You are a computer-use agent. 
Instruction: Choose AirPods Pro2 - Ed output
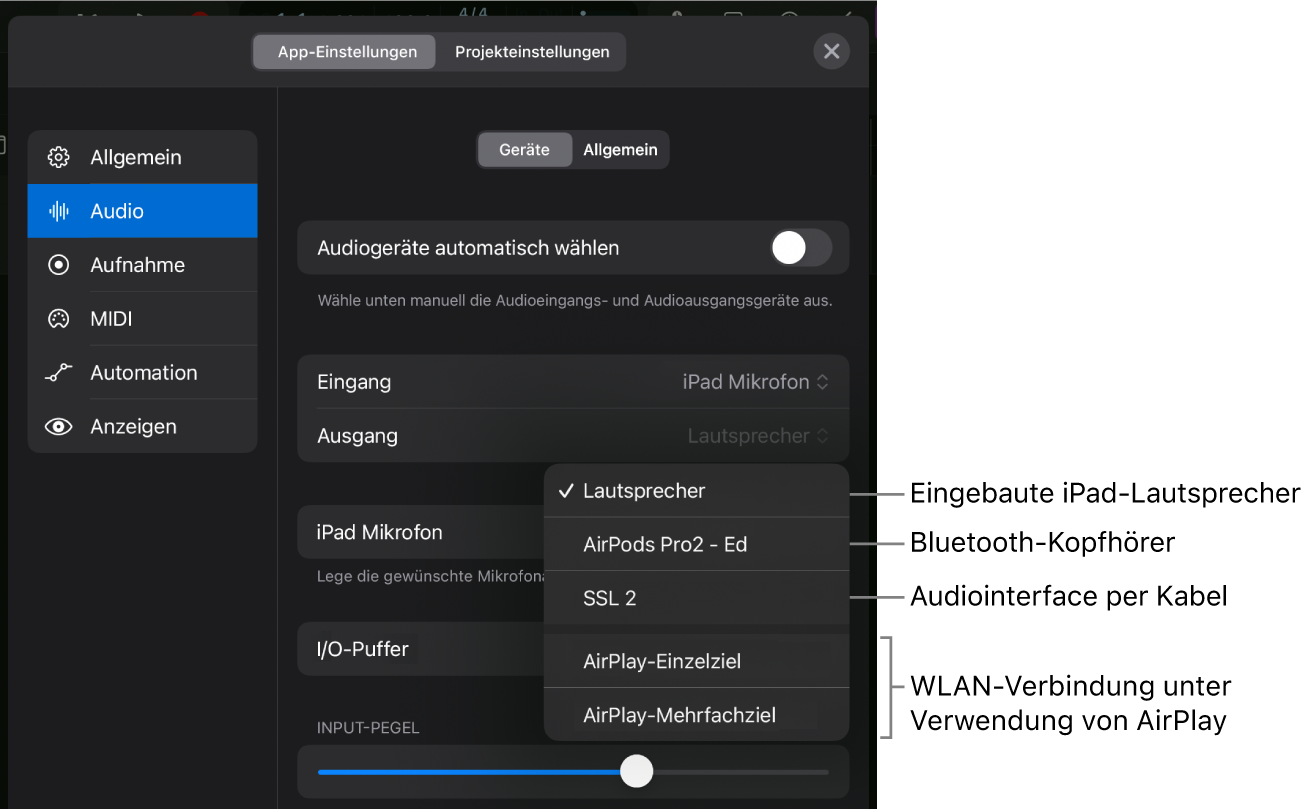click(x=696, y=545)
